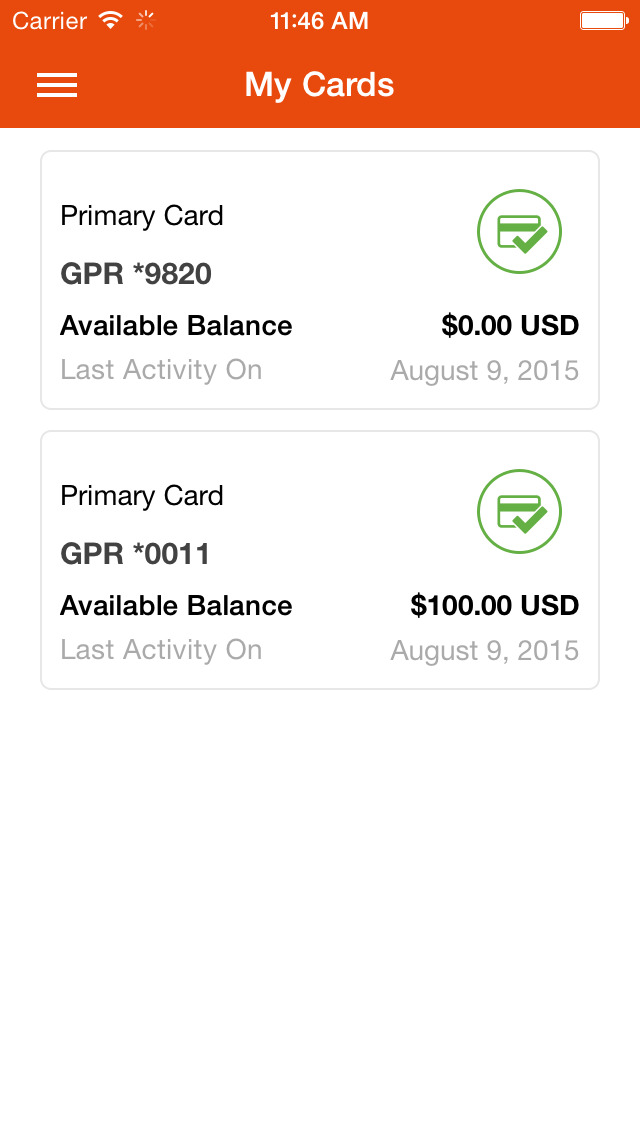Tap Primary Card label on GPR *0011 card
Image resolution: width=640 pixels, height=1136 pixels.
142,496
